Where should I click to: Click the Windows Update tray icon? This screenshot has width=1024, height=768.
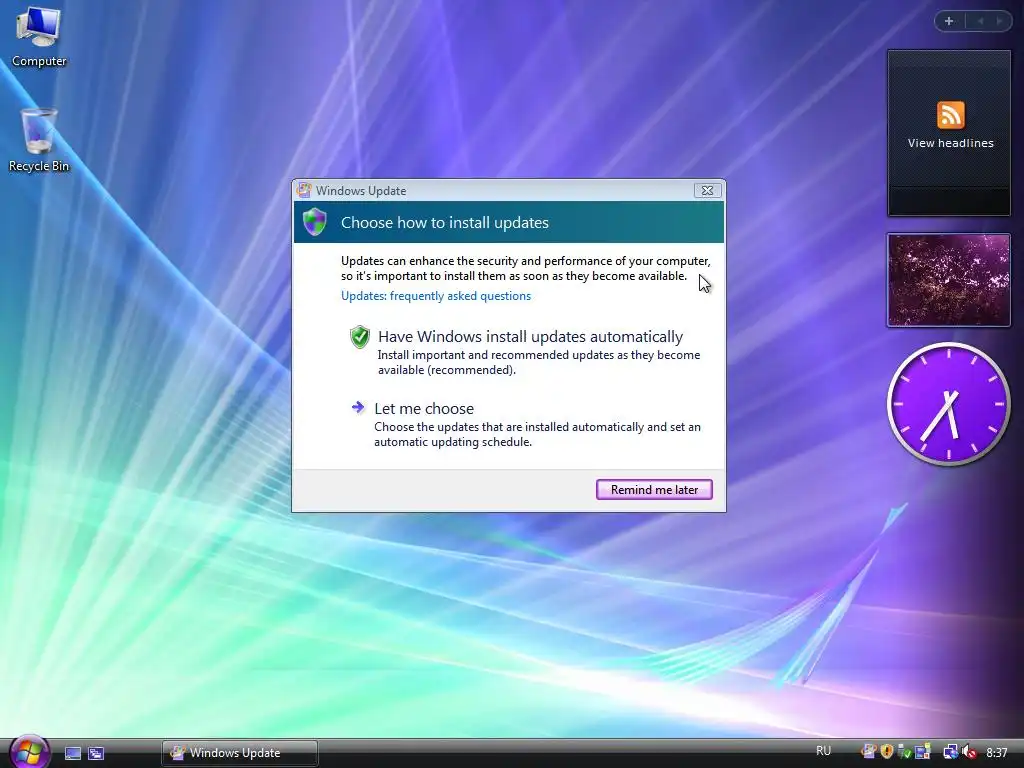point(869,752)
